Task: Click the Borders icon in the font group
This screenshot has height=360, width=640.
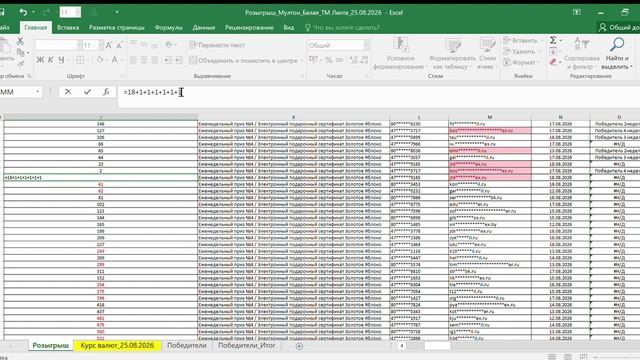Action: coord(80,60)
